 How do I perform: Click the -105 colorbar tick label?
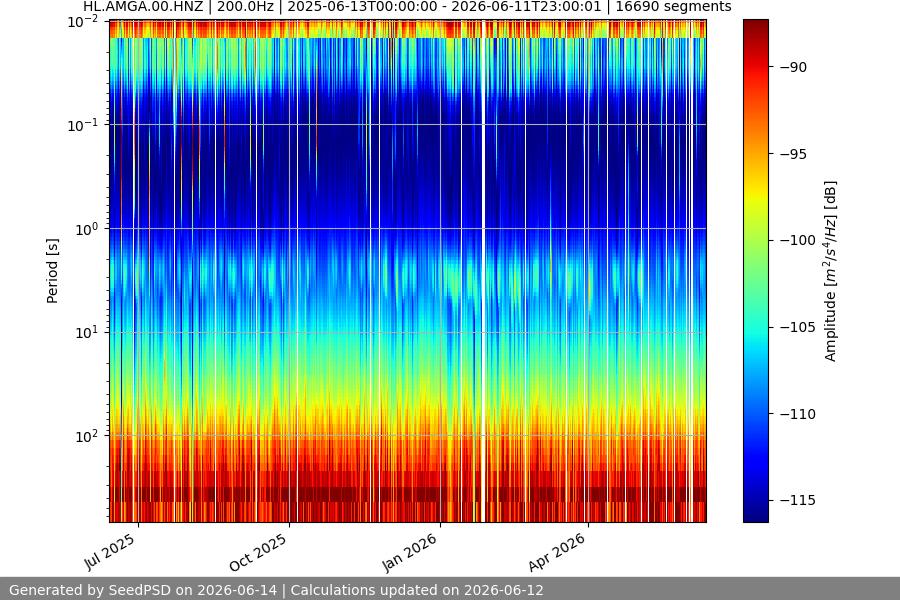click(x=798, y=327)
